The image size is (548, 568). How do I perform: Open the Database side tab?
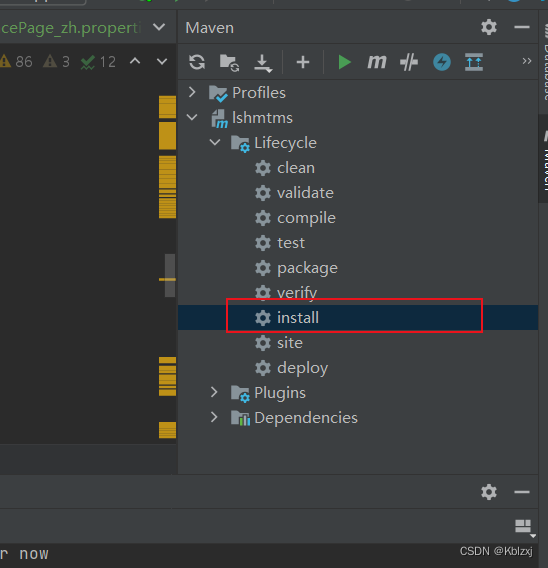tap(543, 62)
